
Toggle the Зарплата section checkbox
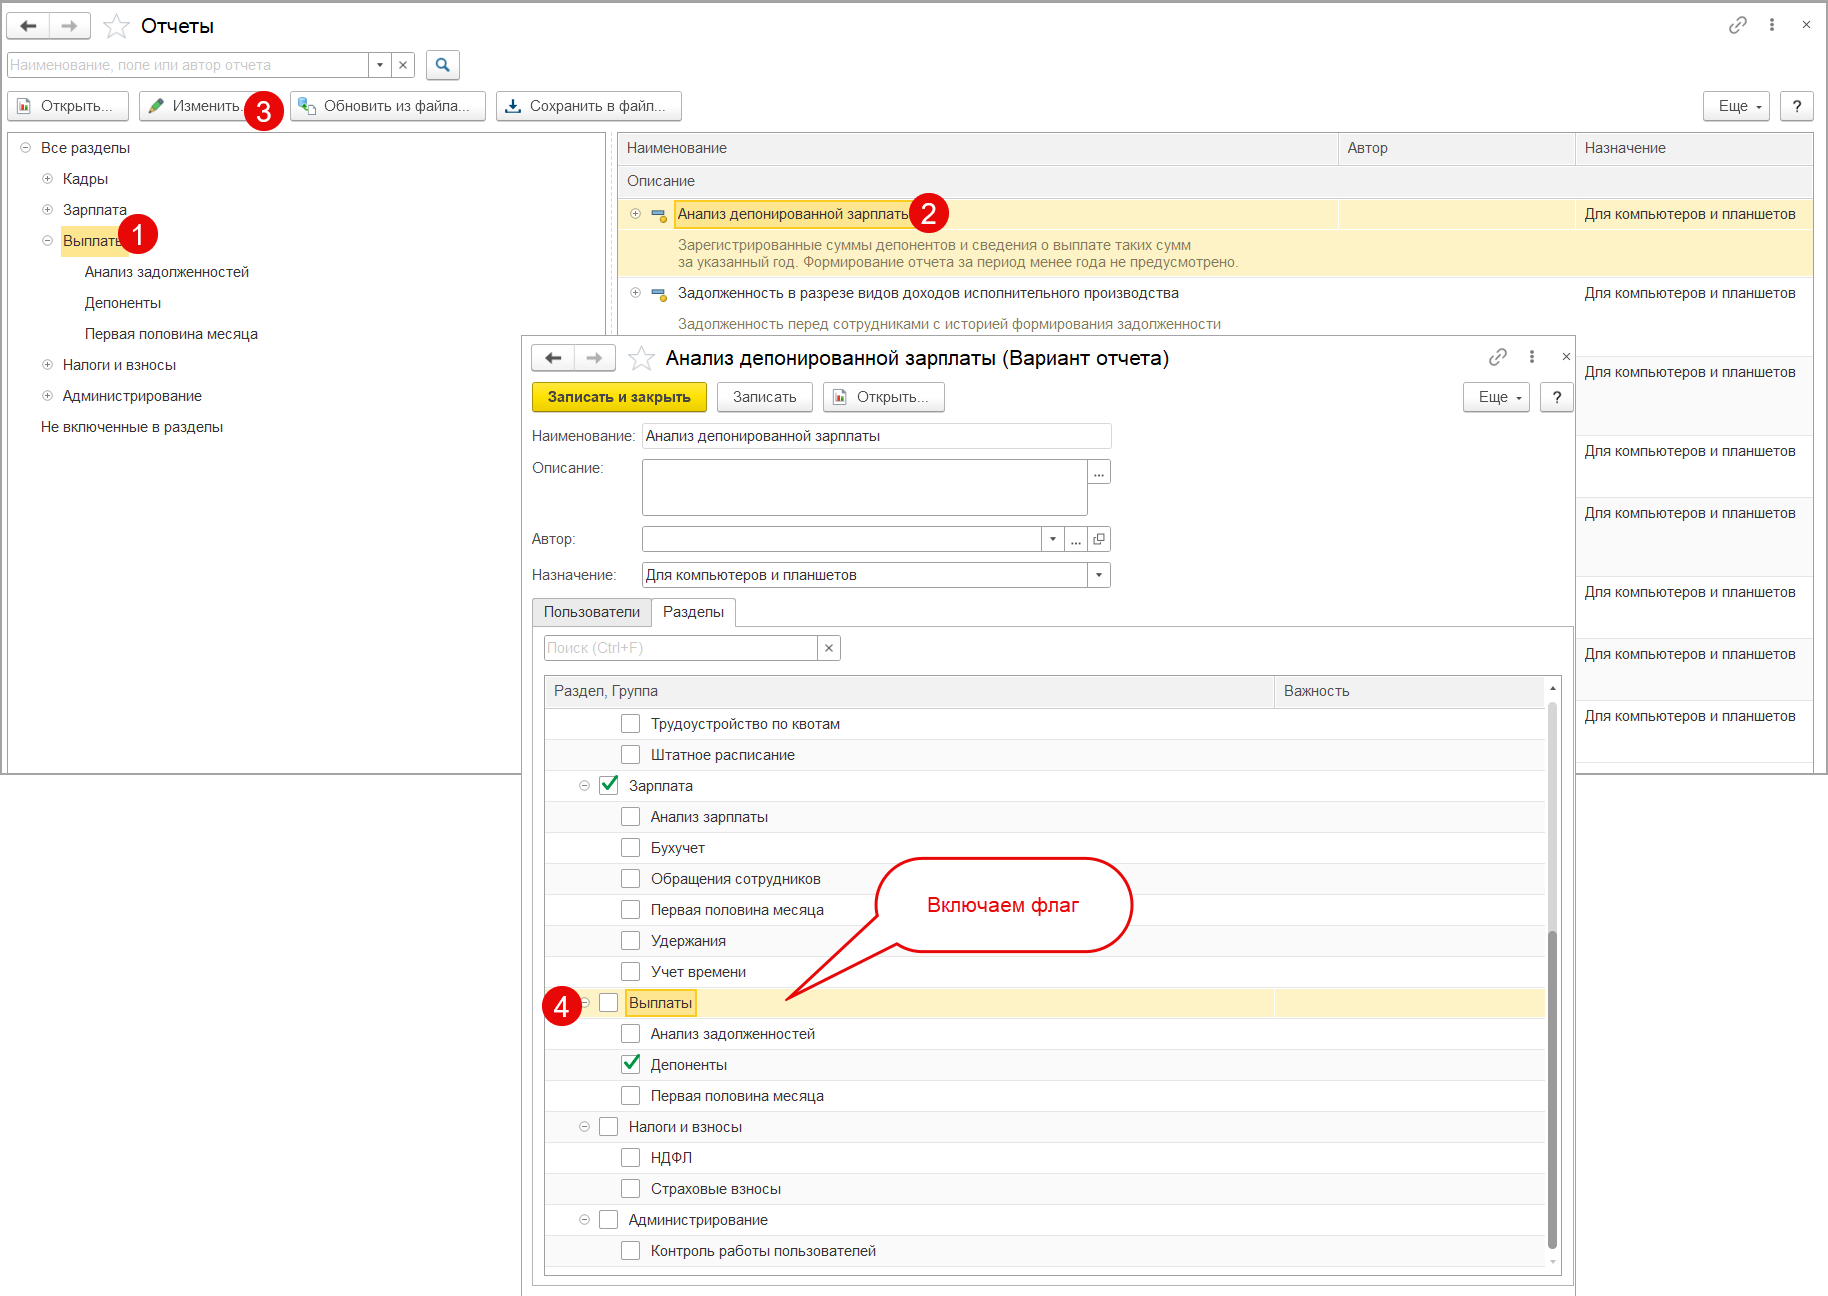pyautogui.click(x=608, y=785)
